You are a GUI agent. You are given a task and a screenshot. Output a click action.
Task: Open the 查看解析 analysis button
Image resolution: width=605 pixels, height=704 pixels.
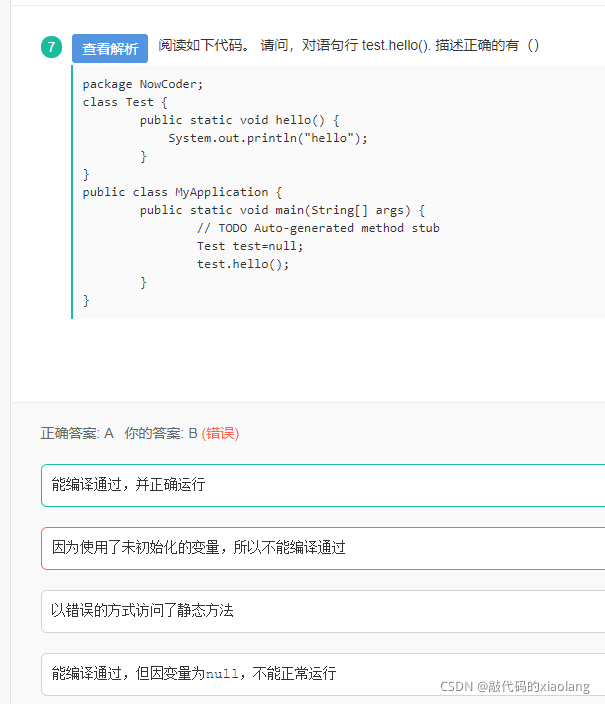110,48
